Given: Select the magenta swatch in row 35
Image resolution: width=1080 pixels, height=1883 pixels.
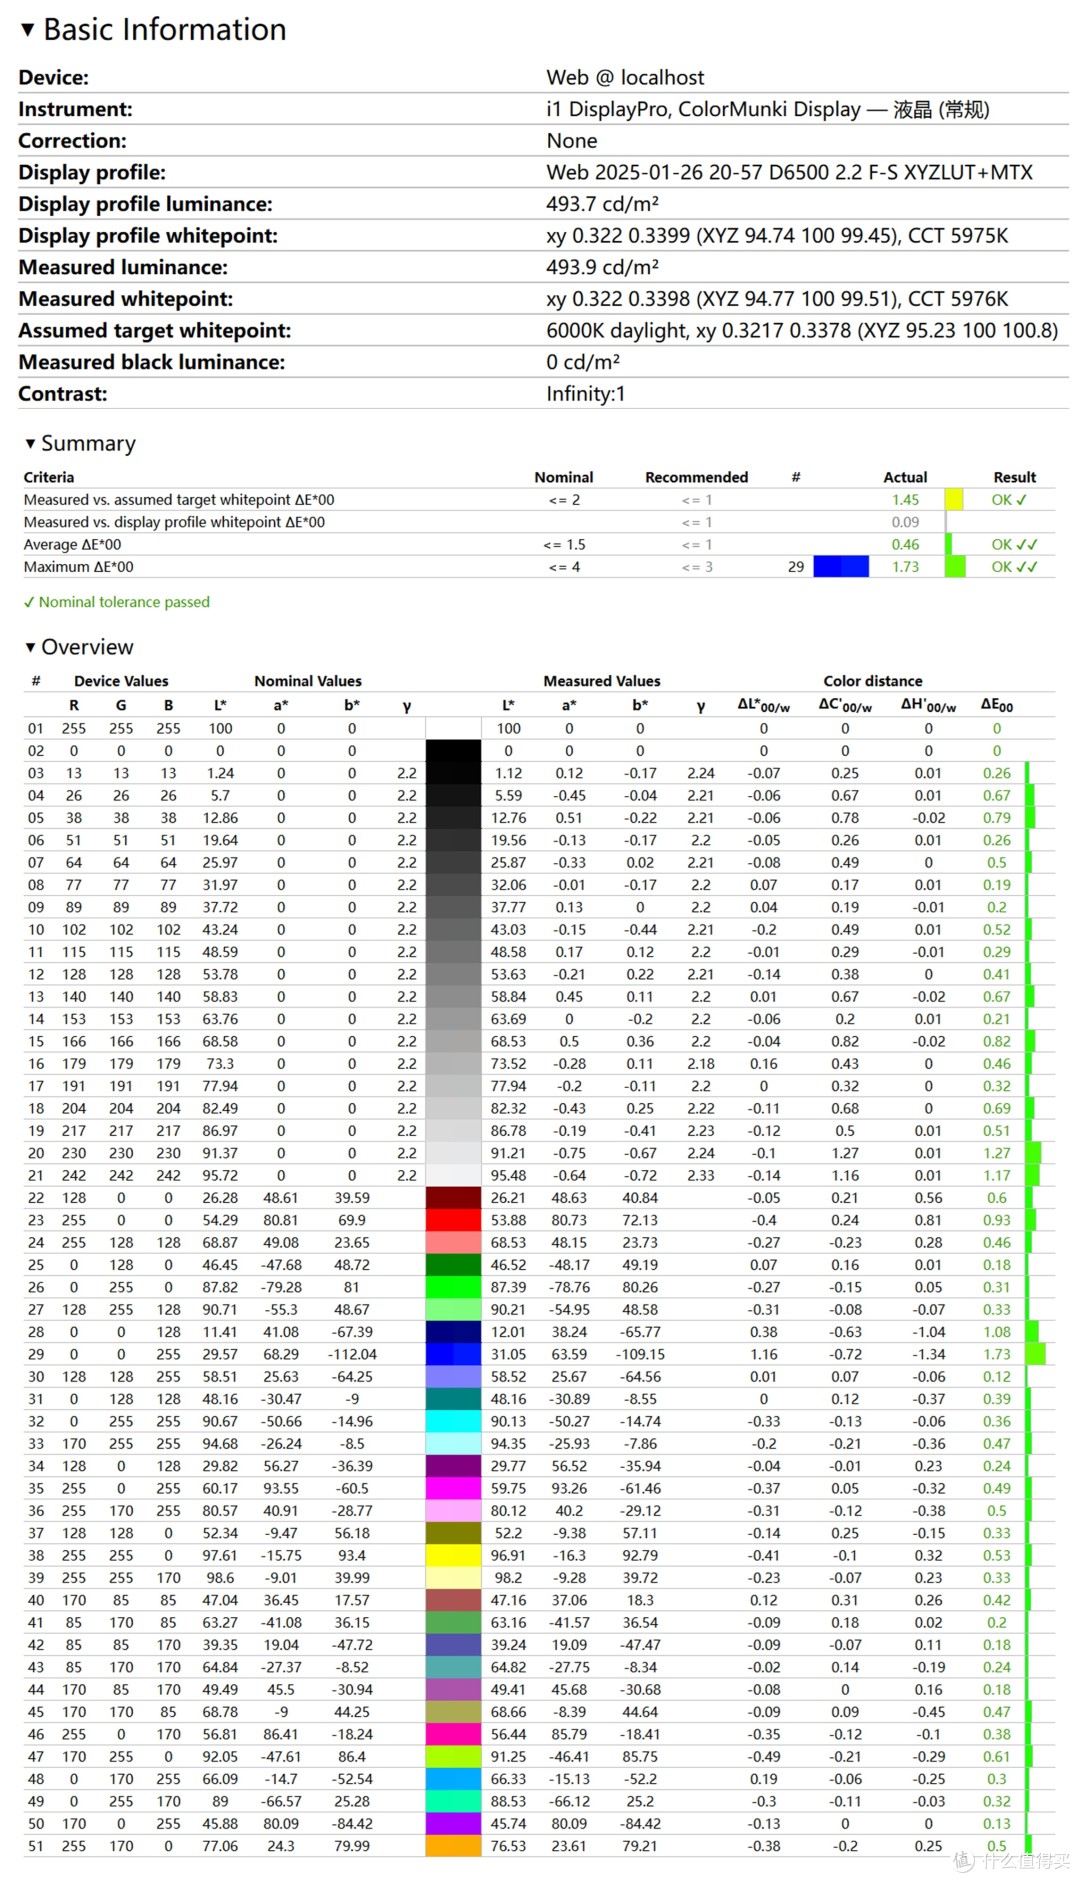Looking at the screenshot, I should [453, 1488].
